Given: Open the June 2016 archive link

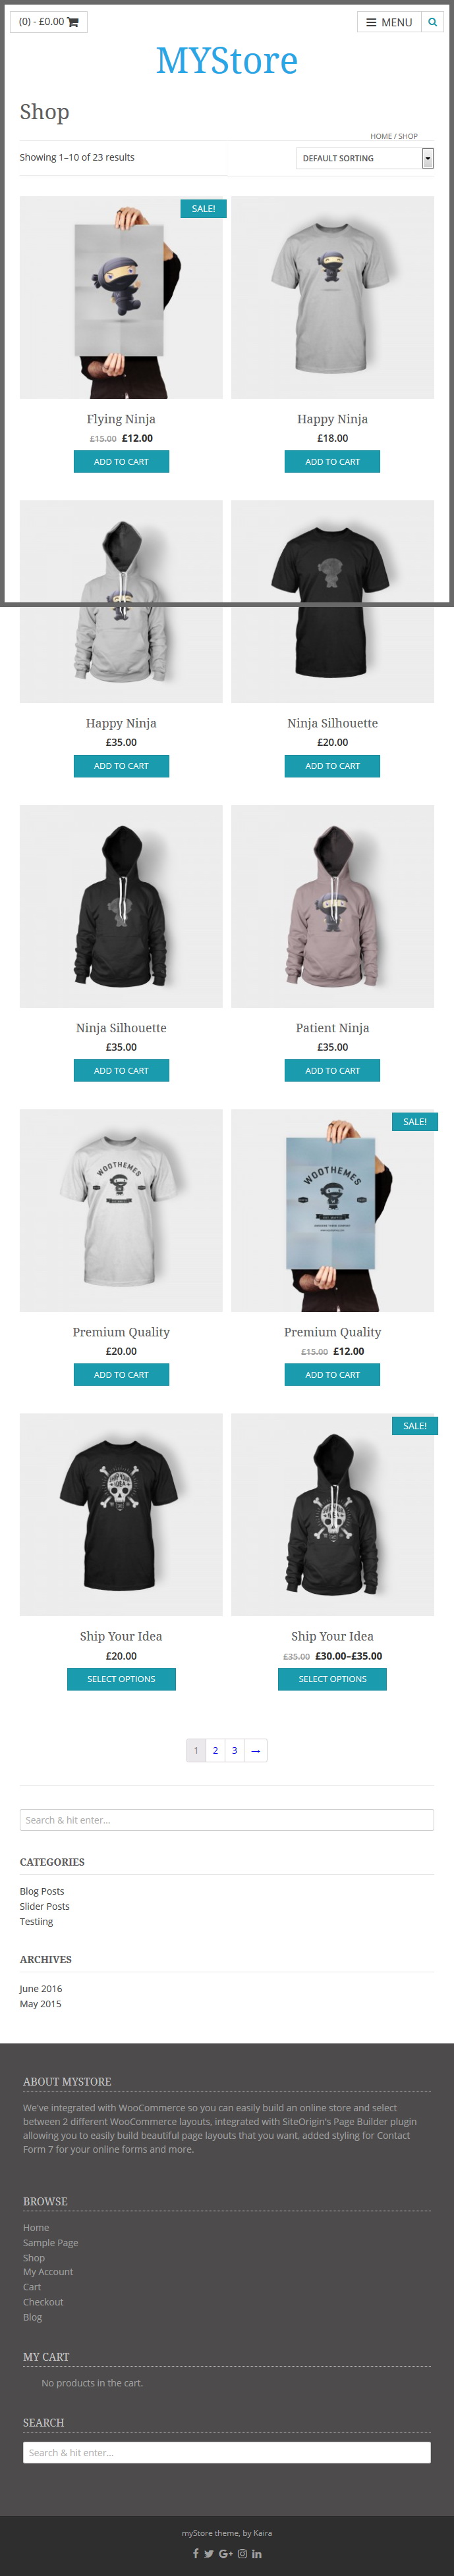Looking at the screenshot, I should tap(41, 1988).
